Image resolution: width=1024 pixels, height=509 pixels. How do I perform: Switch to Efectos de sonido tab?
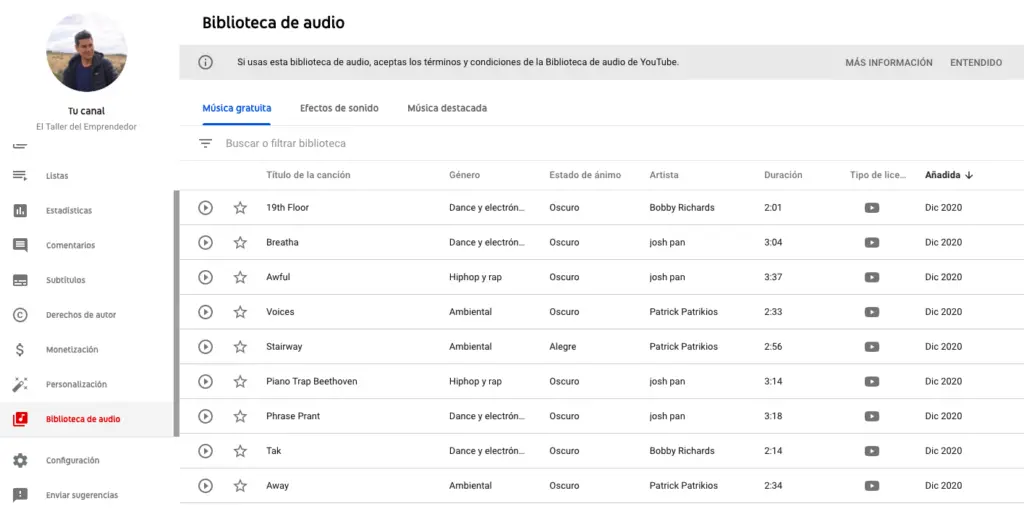(339, 108)
